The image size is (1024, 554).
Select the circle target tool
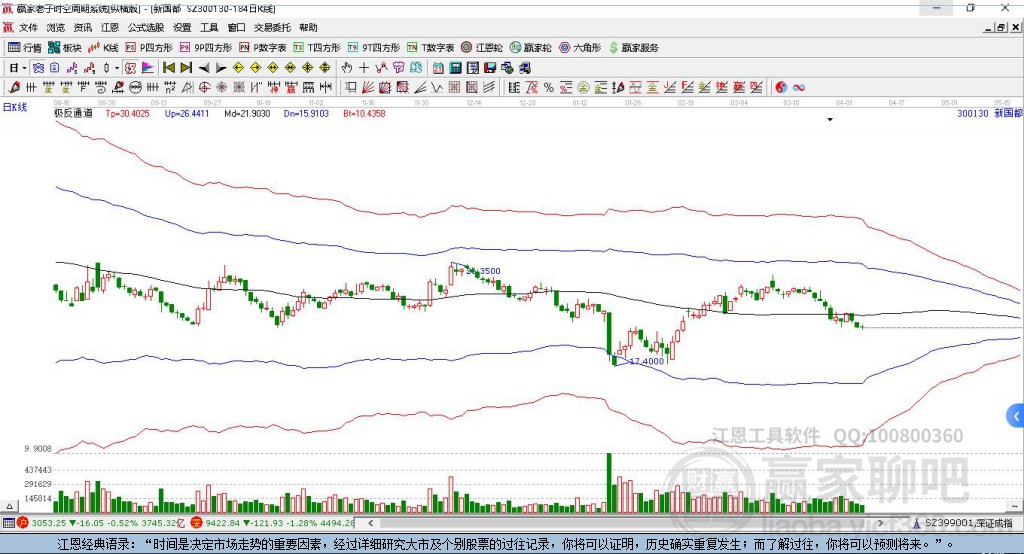click(204, 88)
